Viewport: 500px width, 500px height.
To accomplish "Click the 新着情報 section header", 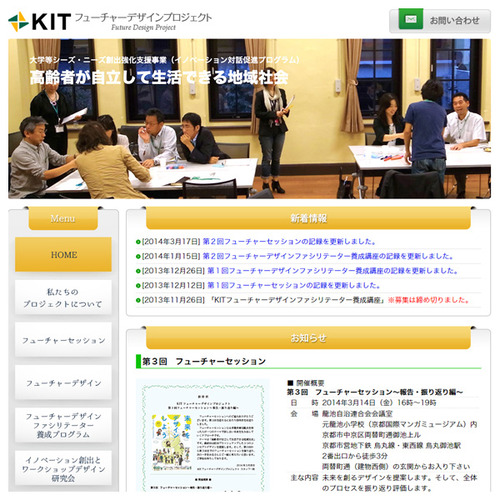I will pyautogui.click(x=308, y=218).
